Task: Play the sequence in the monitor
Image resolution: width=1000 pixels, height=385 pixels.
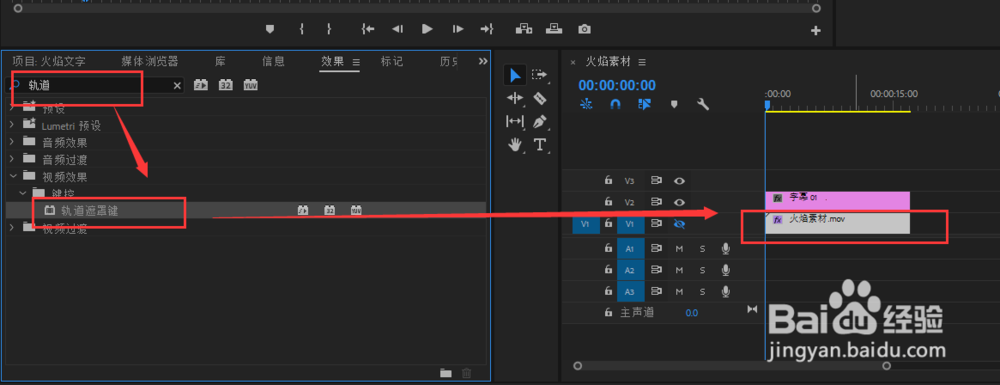Action: [427, 29]
